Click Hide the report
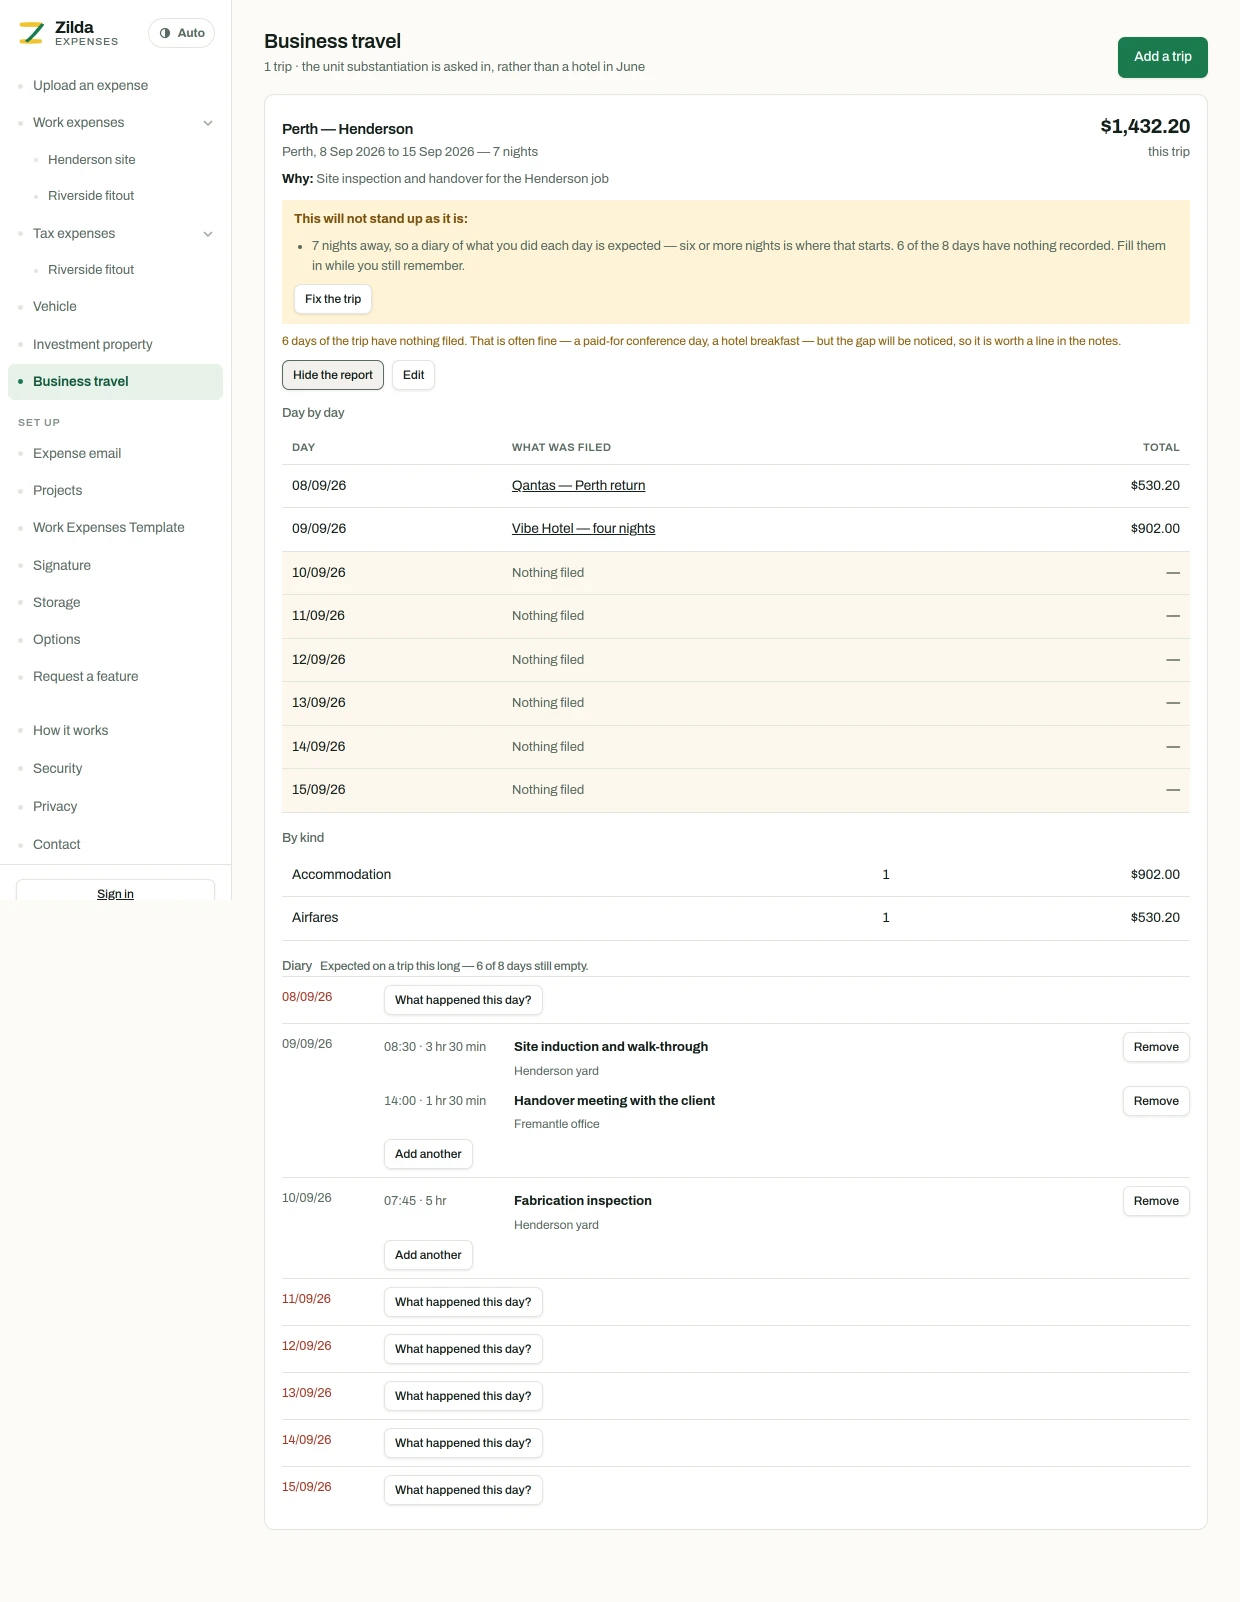The width and height of the screenshot is (1240, 1602). (333, 375)
